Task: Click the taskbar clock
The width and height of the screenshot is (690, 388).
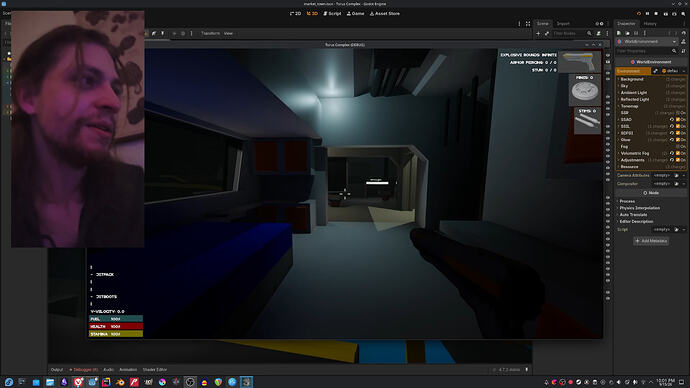Action: [x=665, y=382]
